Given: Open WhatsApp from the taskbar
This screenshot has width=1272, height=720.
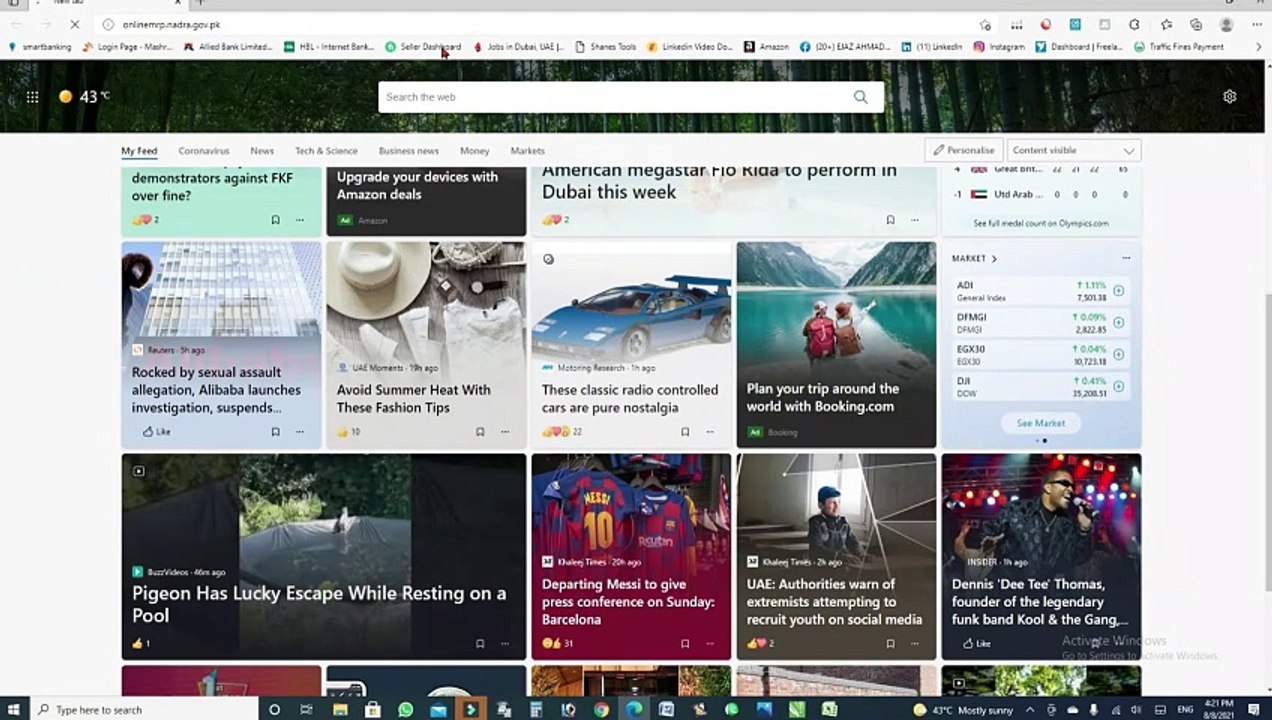Looking at the screenshot, I should [x=405, y=709].
